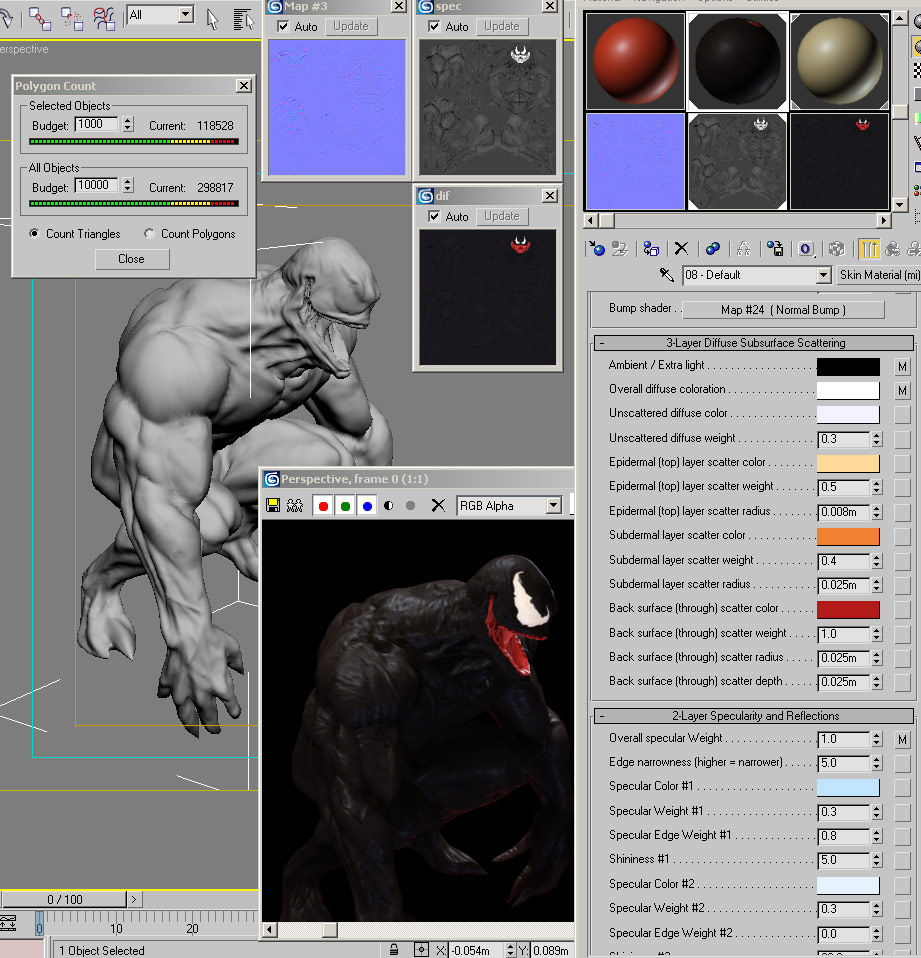
Task: Click Reset Map/Material X icon
Action: [x=681, y=248]
